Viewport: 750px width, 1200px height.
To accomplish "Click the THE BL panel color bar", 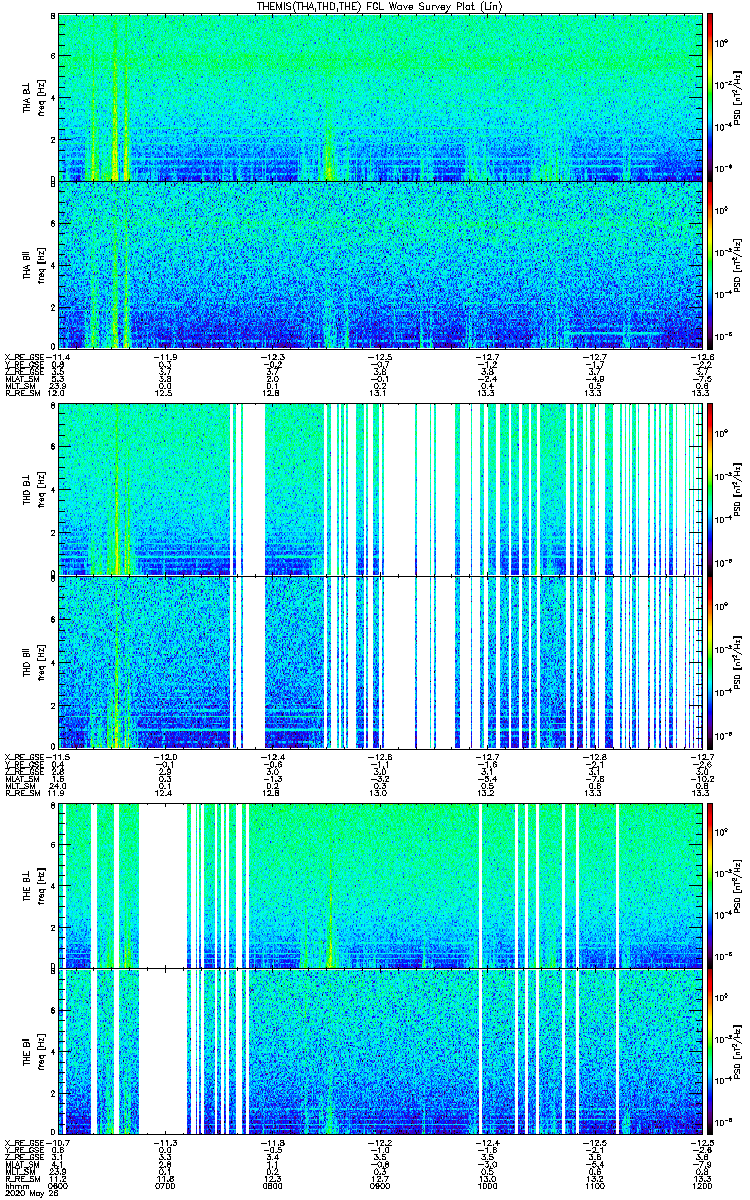I will (710, 885).
